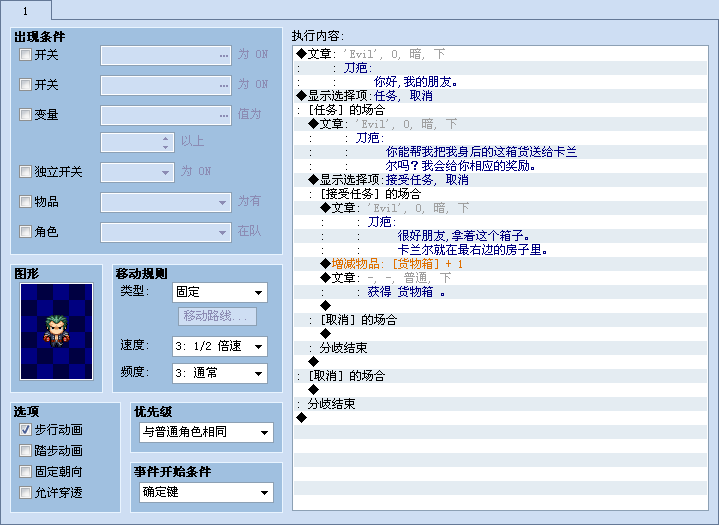Check the 允许穿透 option
The width and height of the screenshot is (719, 525).
tap(25, 492)
